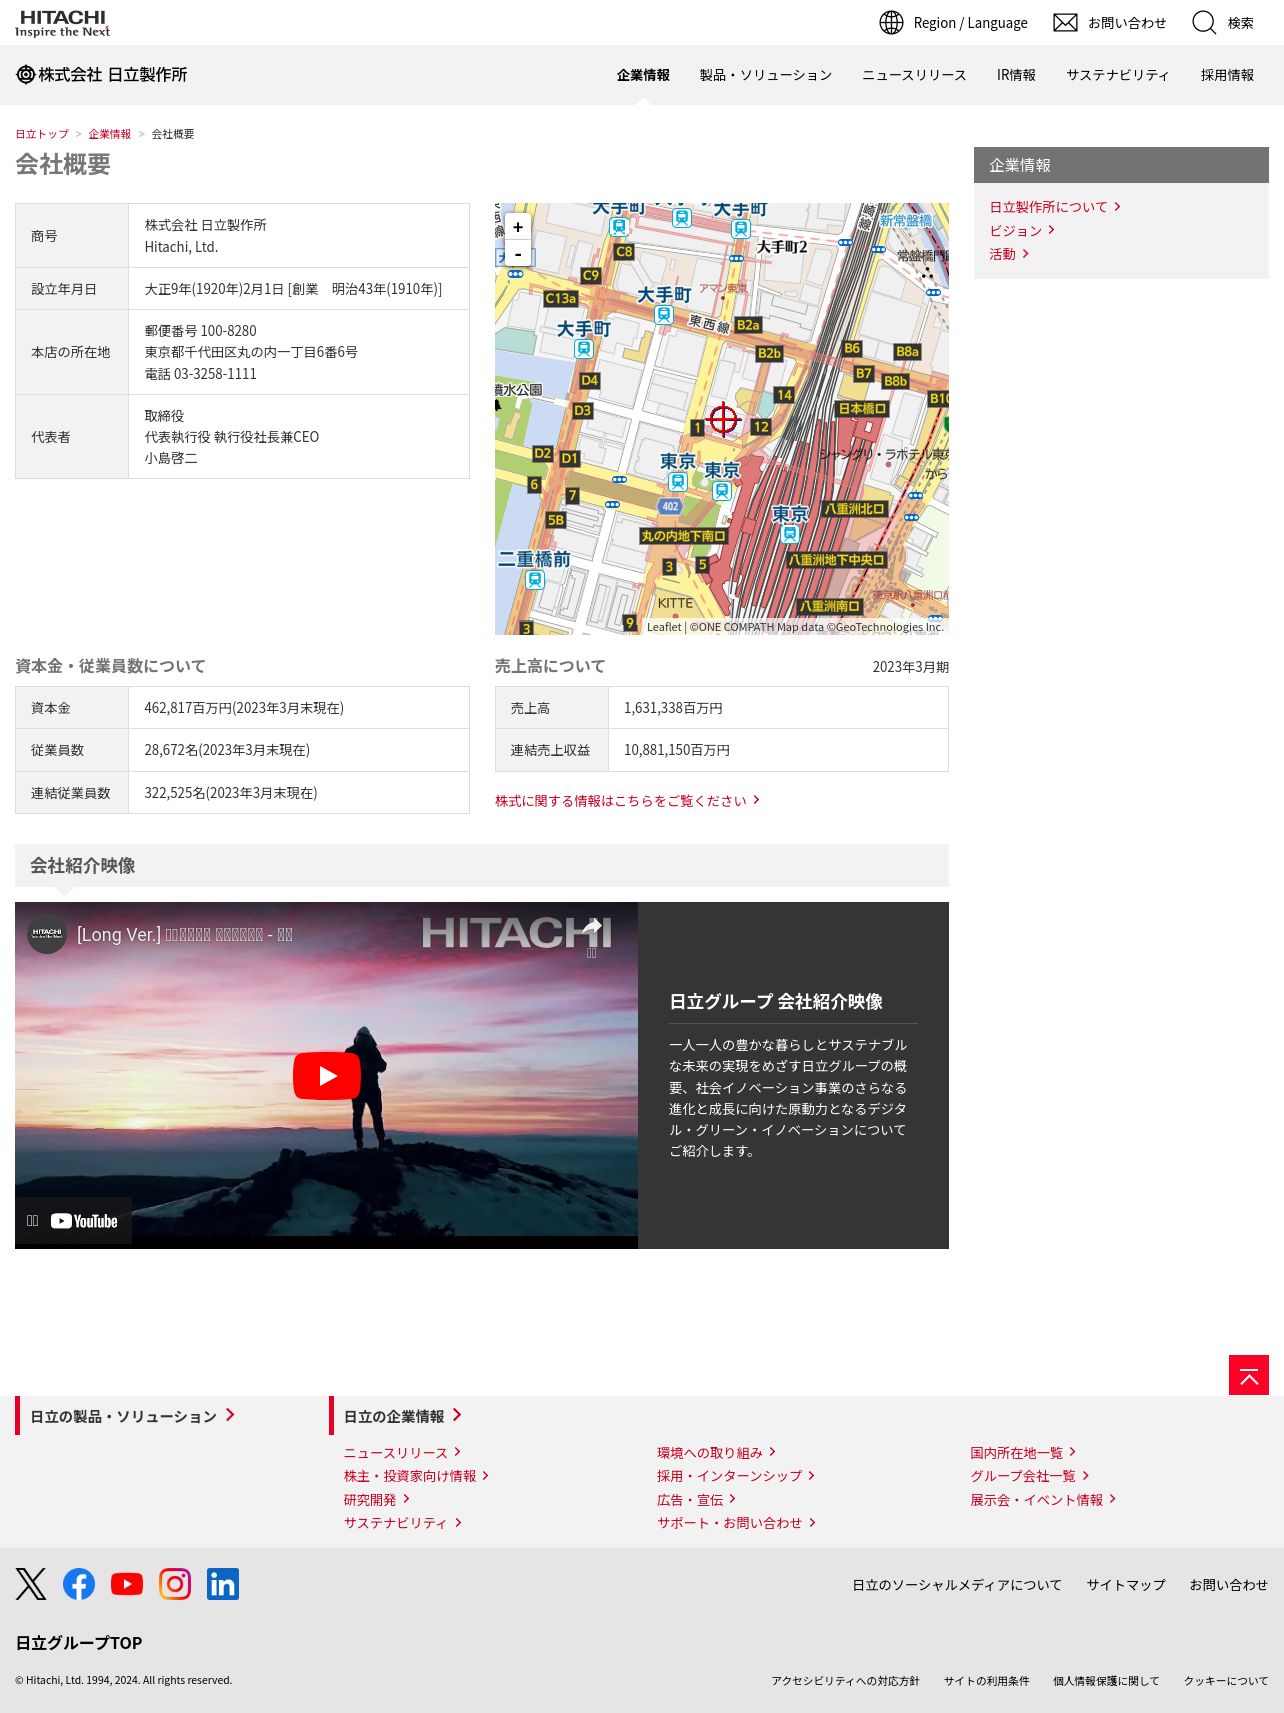Click the 1,631,338百万円 sales value cell
This screenshot has height=1713, width=1284.
coord(778,708)
